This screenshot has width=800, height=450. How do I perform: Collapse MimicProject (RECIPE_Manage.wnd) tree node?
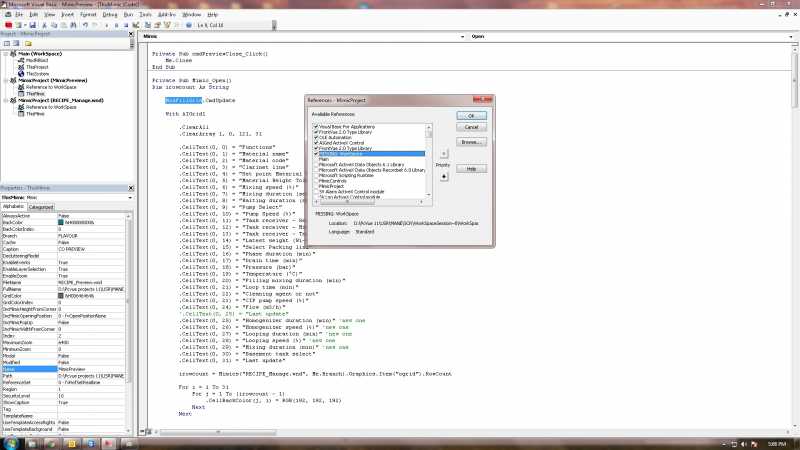point(6,101)
